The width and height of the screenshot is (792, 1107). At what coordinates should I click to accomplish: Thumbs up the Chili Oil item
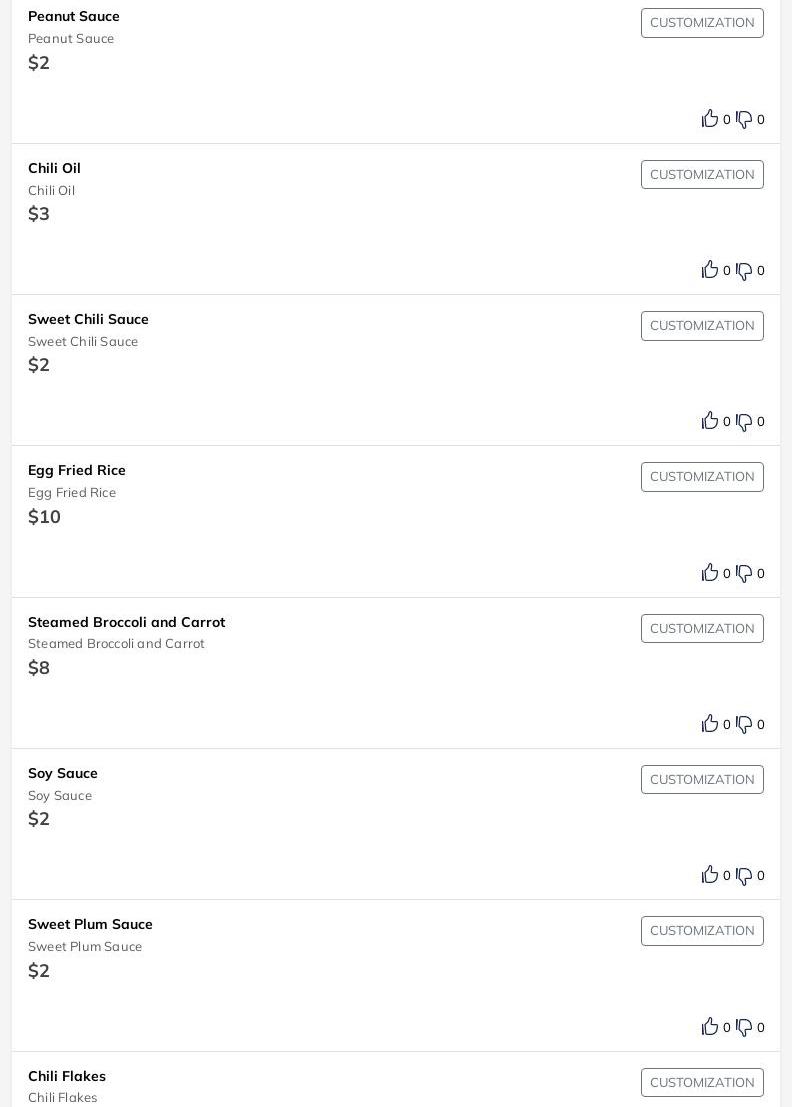coord(710,270)
